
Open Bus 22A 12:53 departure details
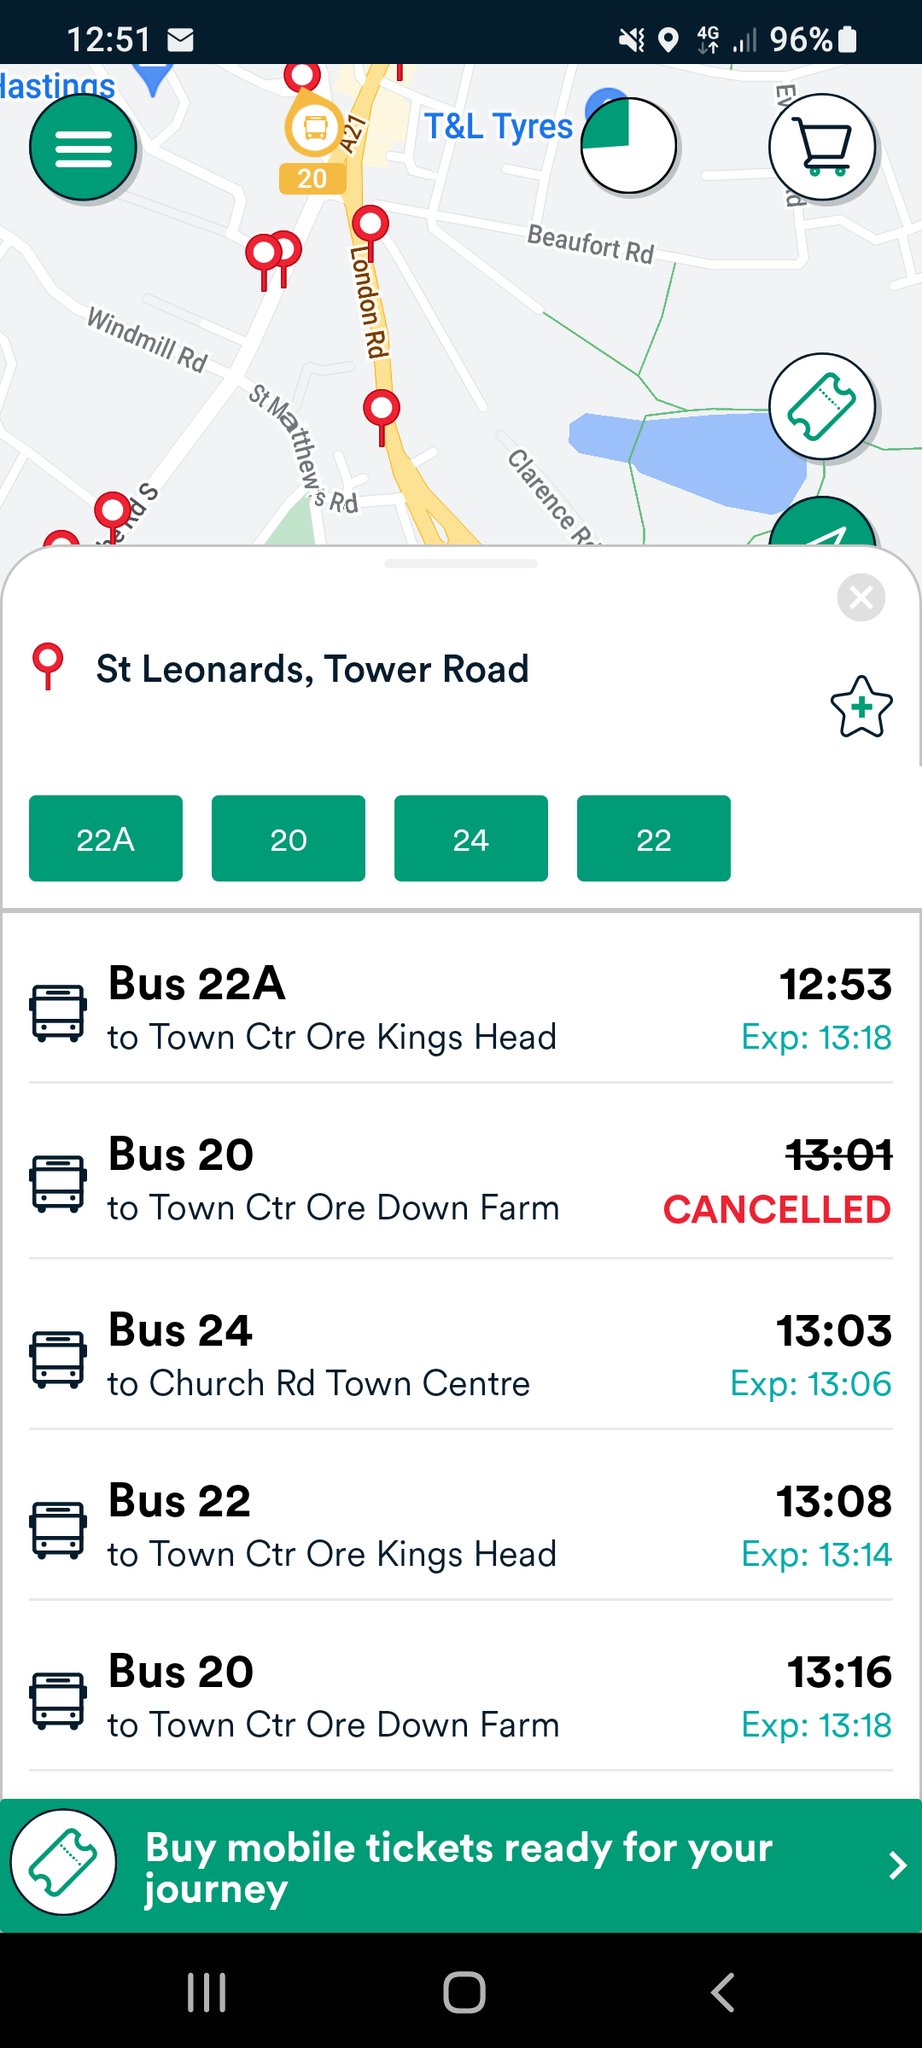pos(460,1009)
